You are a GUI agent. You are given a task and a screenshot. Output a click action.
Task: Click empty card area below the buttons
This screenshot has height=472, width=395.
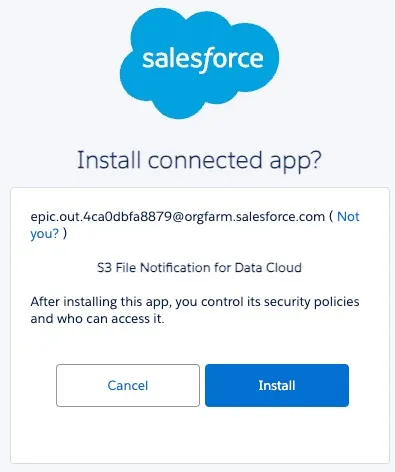(x=200, y=435)
